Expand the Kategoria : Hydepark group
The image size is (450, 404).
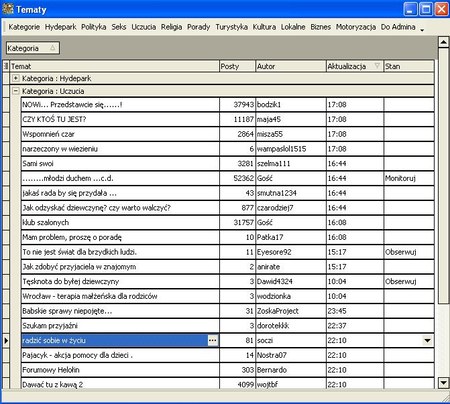coord(16,78)
